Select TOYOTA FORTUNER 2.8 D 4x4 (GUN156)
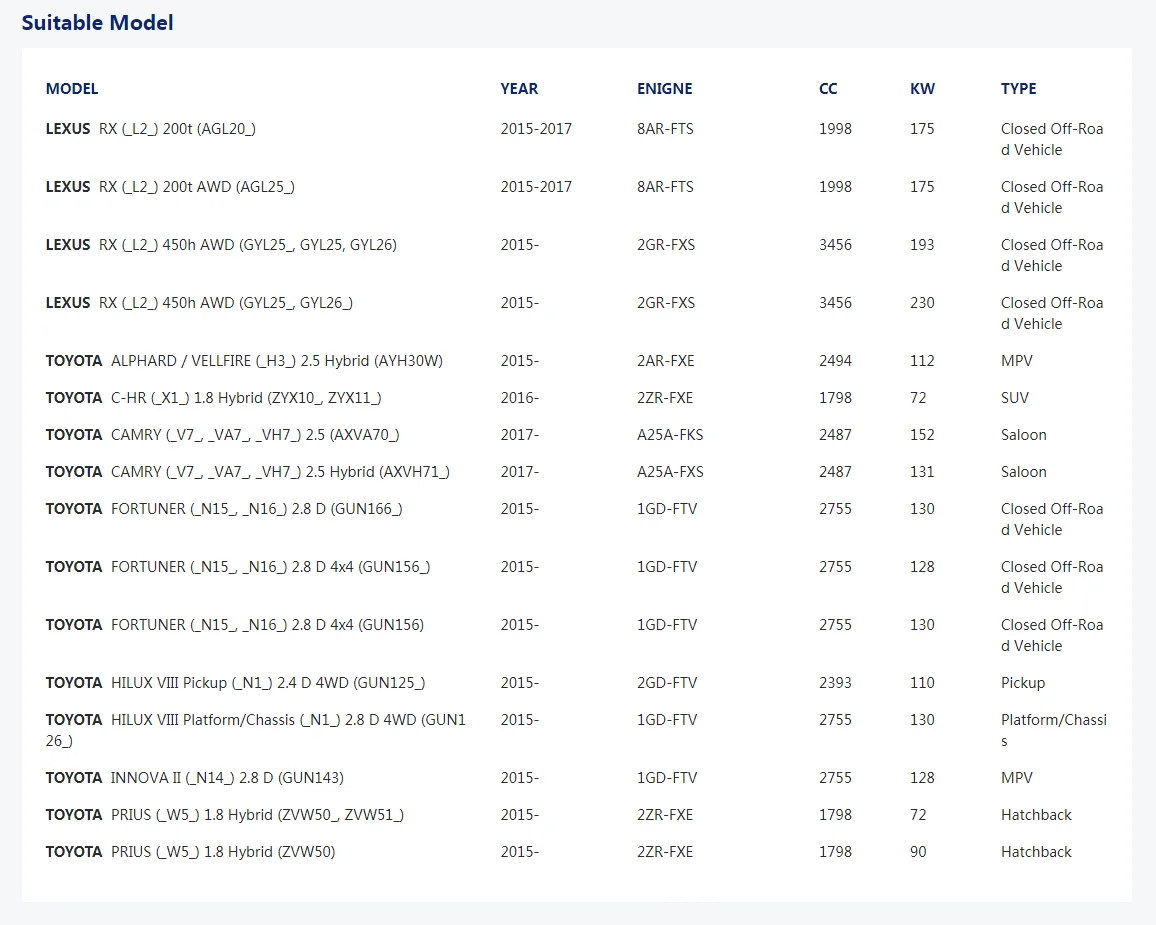Image resolution: width=1156 pixels, height=925 pixels. pyautogui.click(x=234, y=625)
